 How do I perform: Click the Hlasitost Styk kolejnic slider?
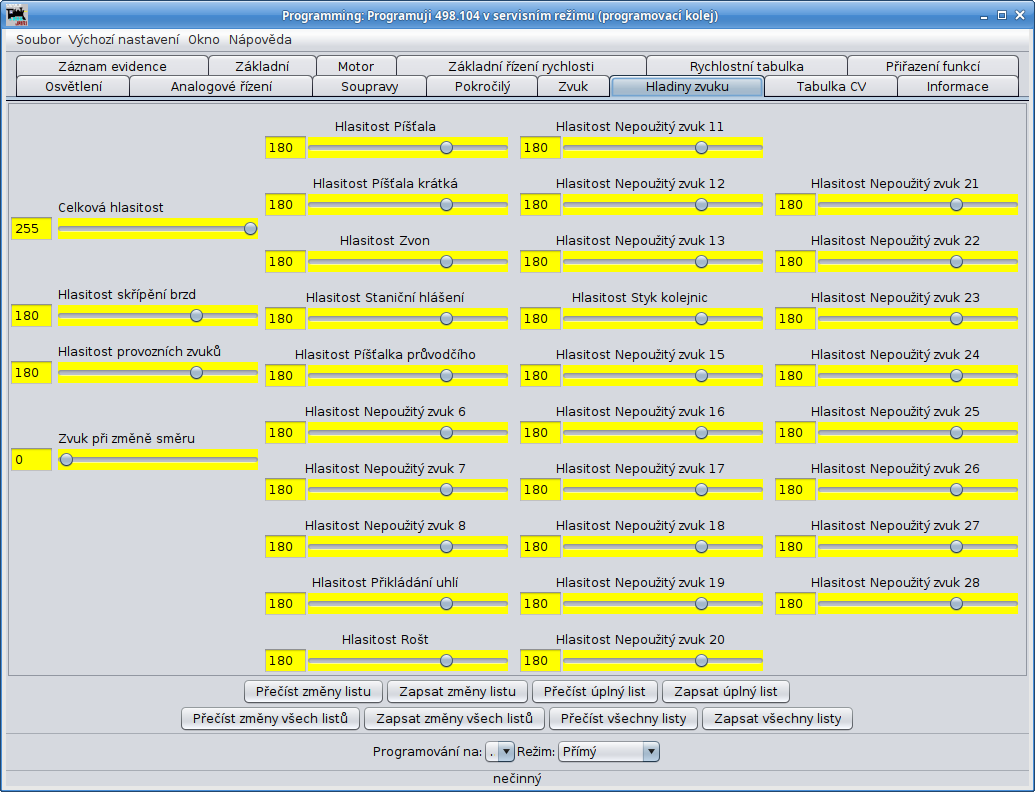point(662,319)
